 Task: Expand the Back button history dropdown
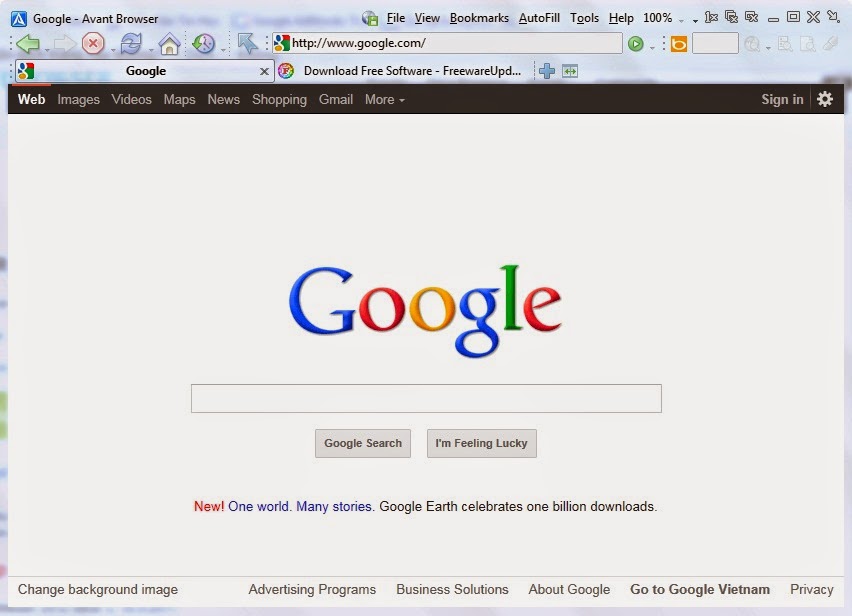pos(47,50)
